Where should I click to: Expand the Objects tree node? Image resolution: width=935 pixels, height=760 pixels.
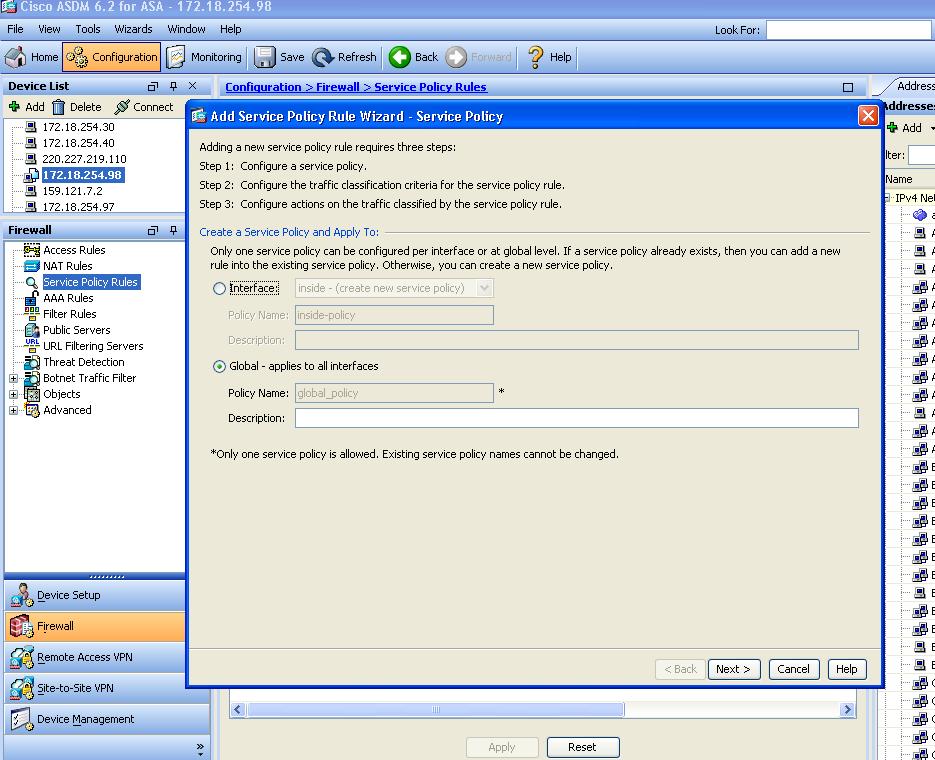[13, 395]
